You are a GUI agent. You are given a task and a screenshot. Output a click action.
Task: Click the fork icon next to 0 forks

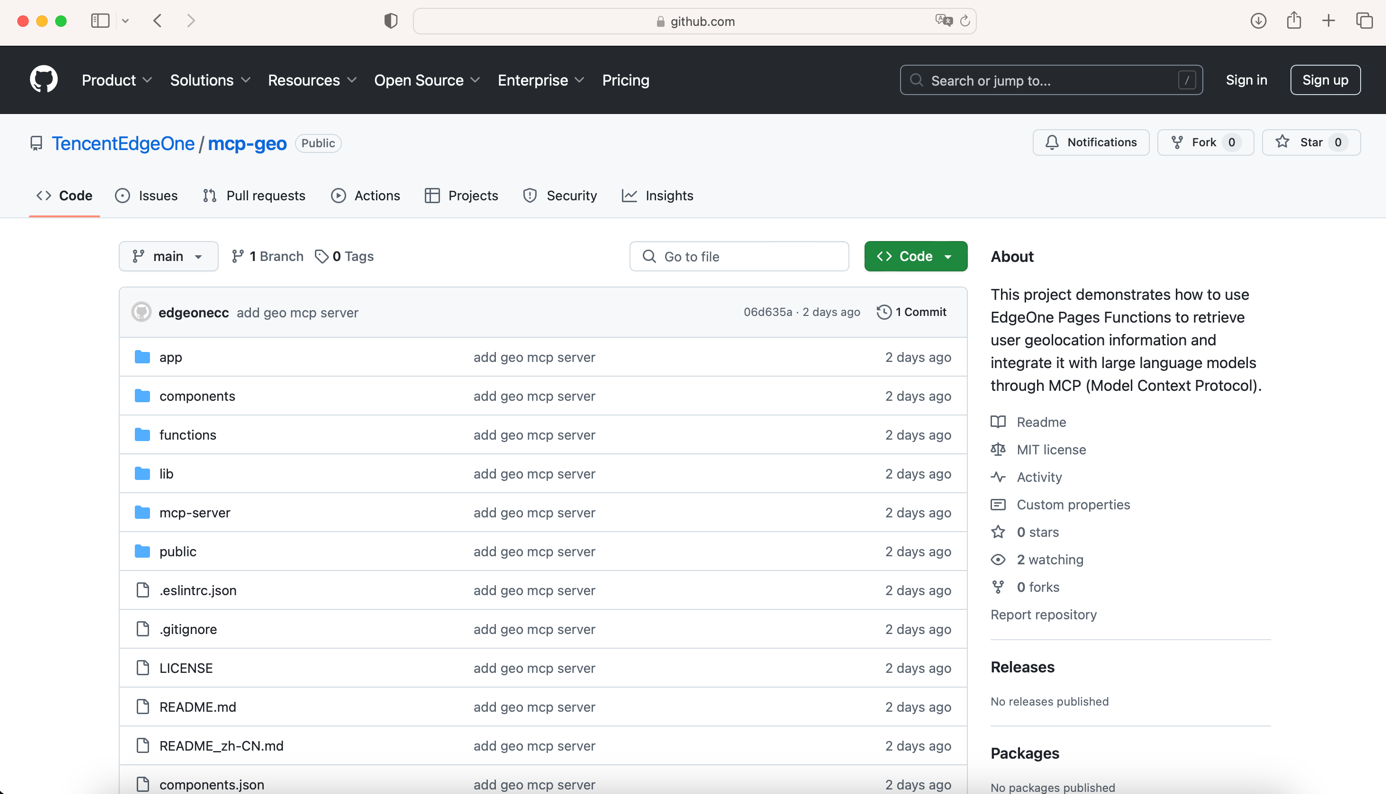(998, 587)
